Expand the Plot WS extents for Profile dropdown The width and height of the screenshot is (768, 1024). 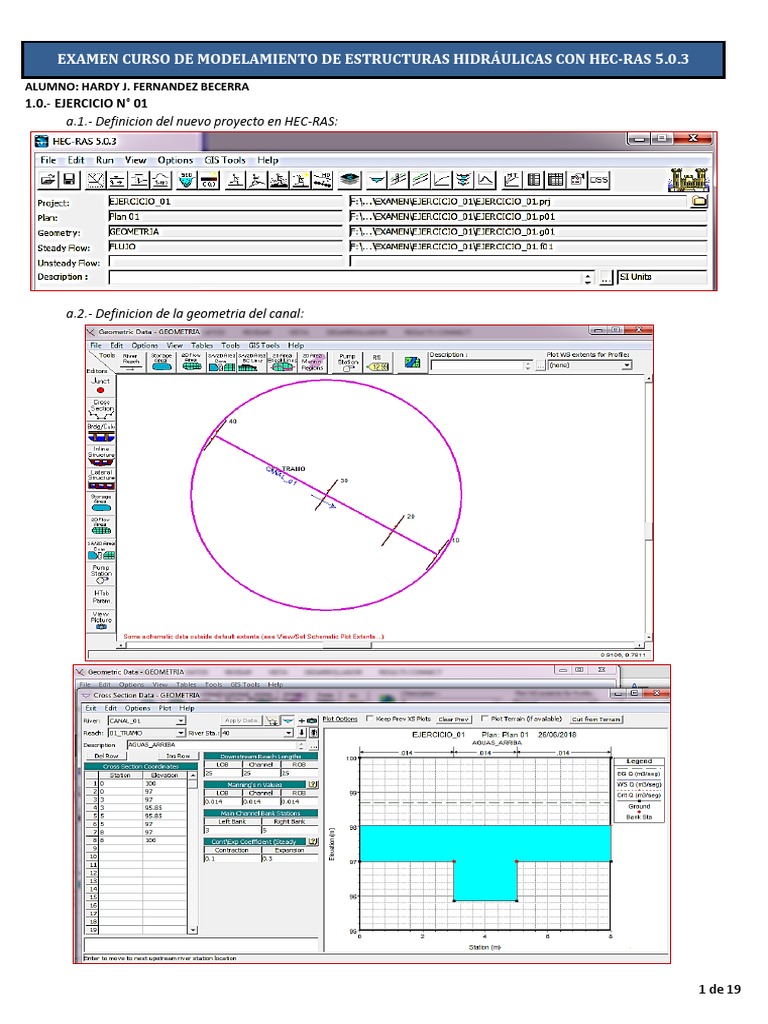(626, 365)
